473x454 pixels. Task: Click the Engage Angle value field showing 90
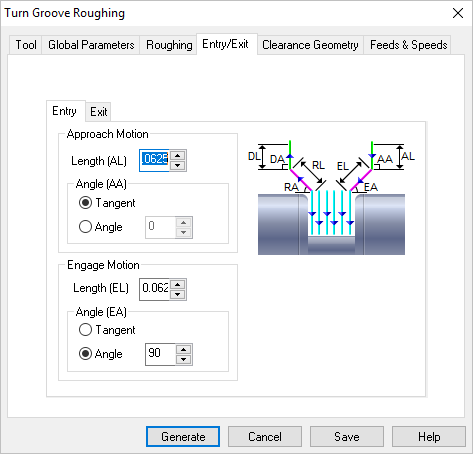point(160,354)
